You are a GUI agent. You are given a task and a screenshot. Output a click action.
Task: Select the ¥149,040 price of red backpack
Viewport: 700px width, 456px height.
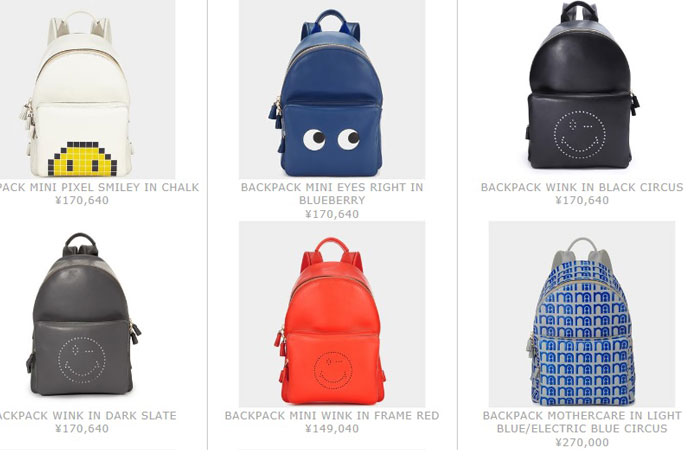tap(332, 429)
